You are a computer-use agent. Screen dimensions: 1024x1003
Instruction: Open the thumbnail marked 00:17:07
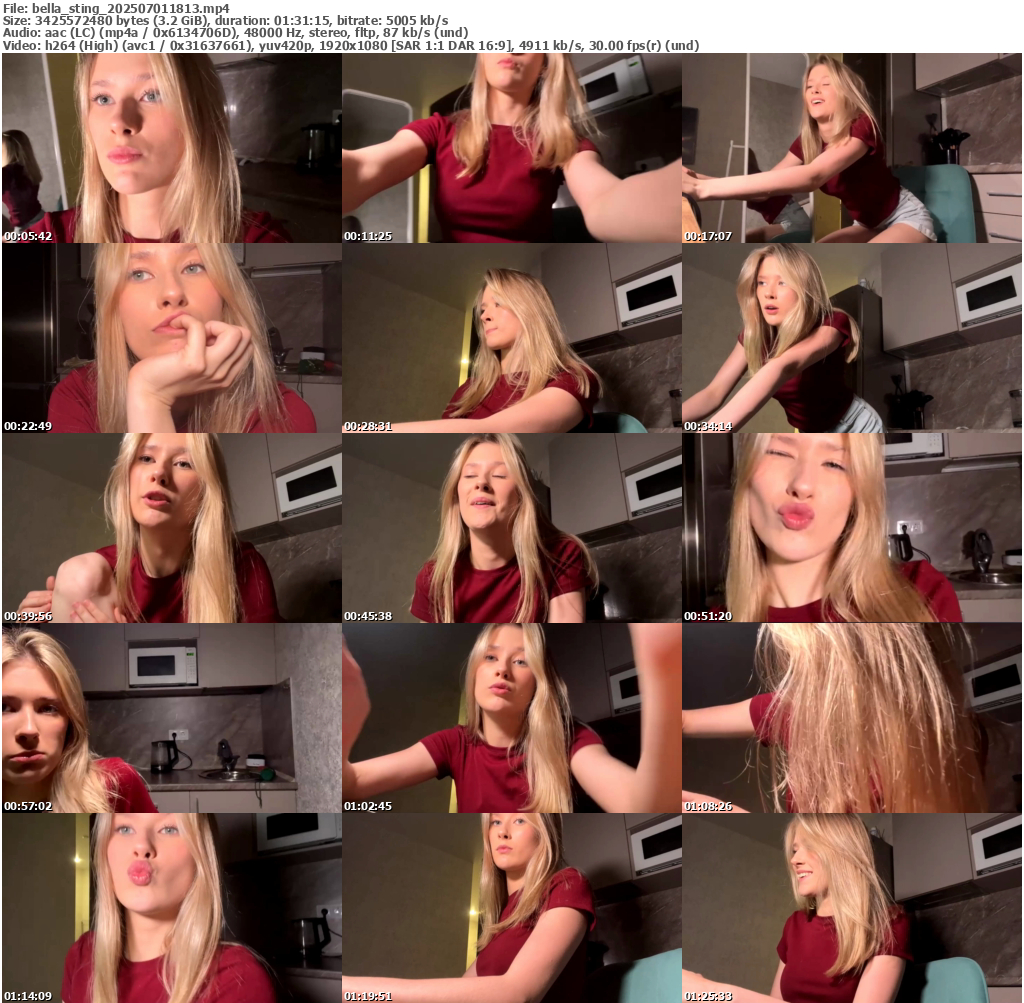[852, 148]
